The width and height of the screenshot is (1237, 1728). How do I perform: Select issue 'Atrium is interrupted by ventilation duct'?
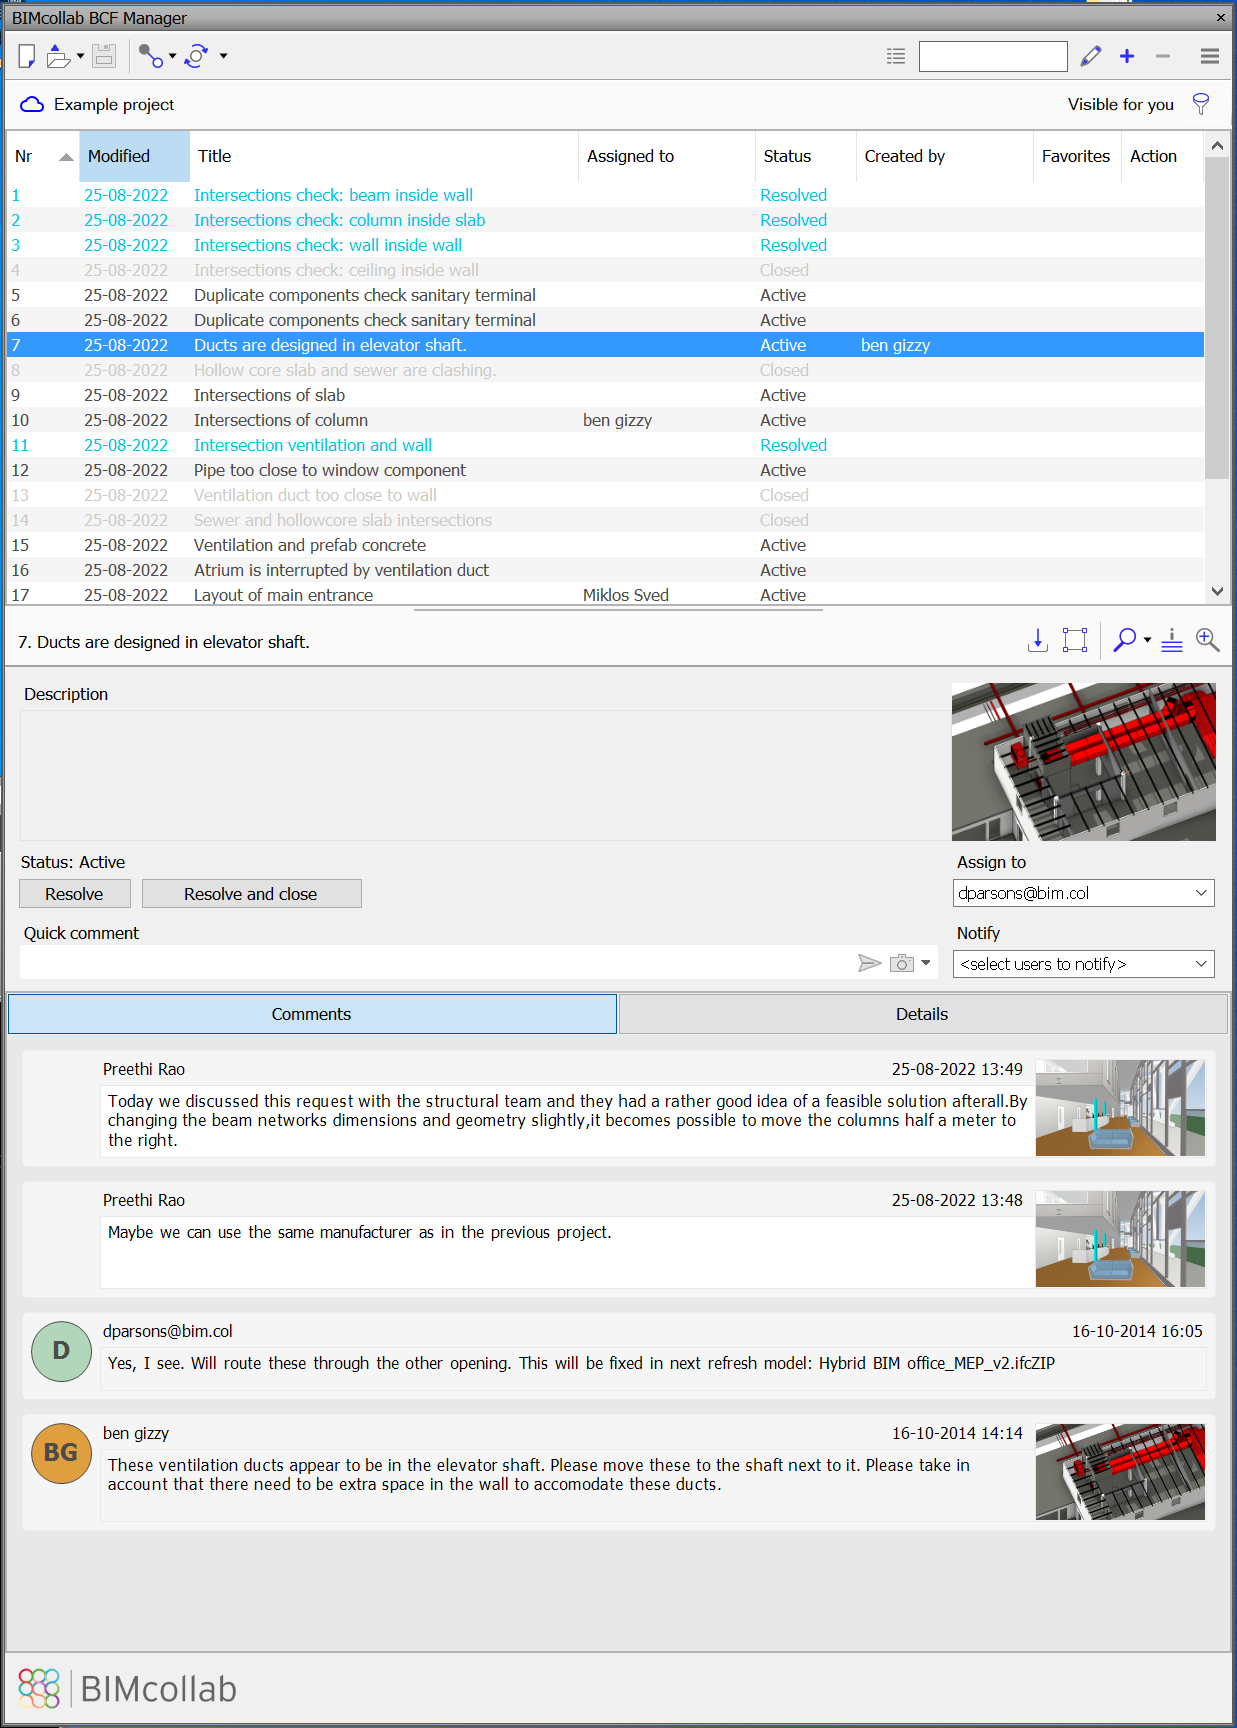coord(605,570)
